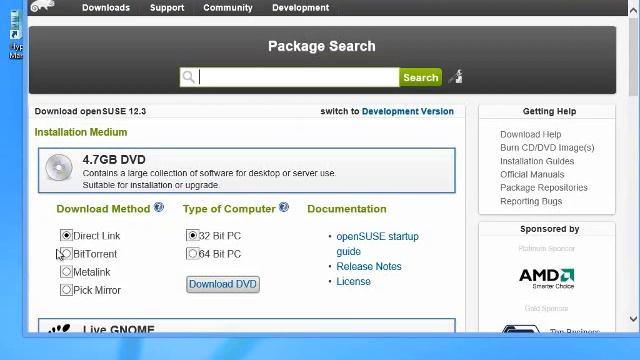
Task: Click the Download DVD button
Action: click(223, 284)
